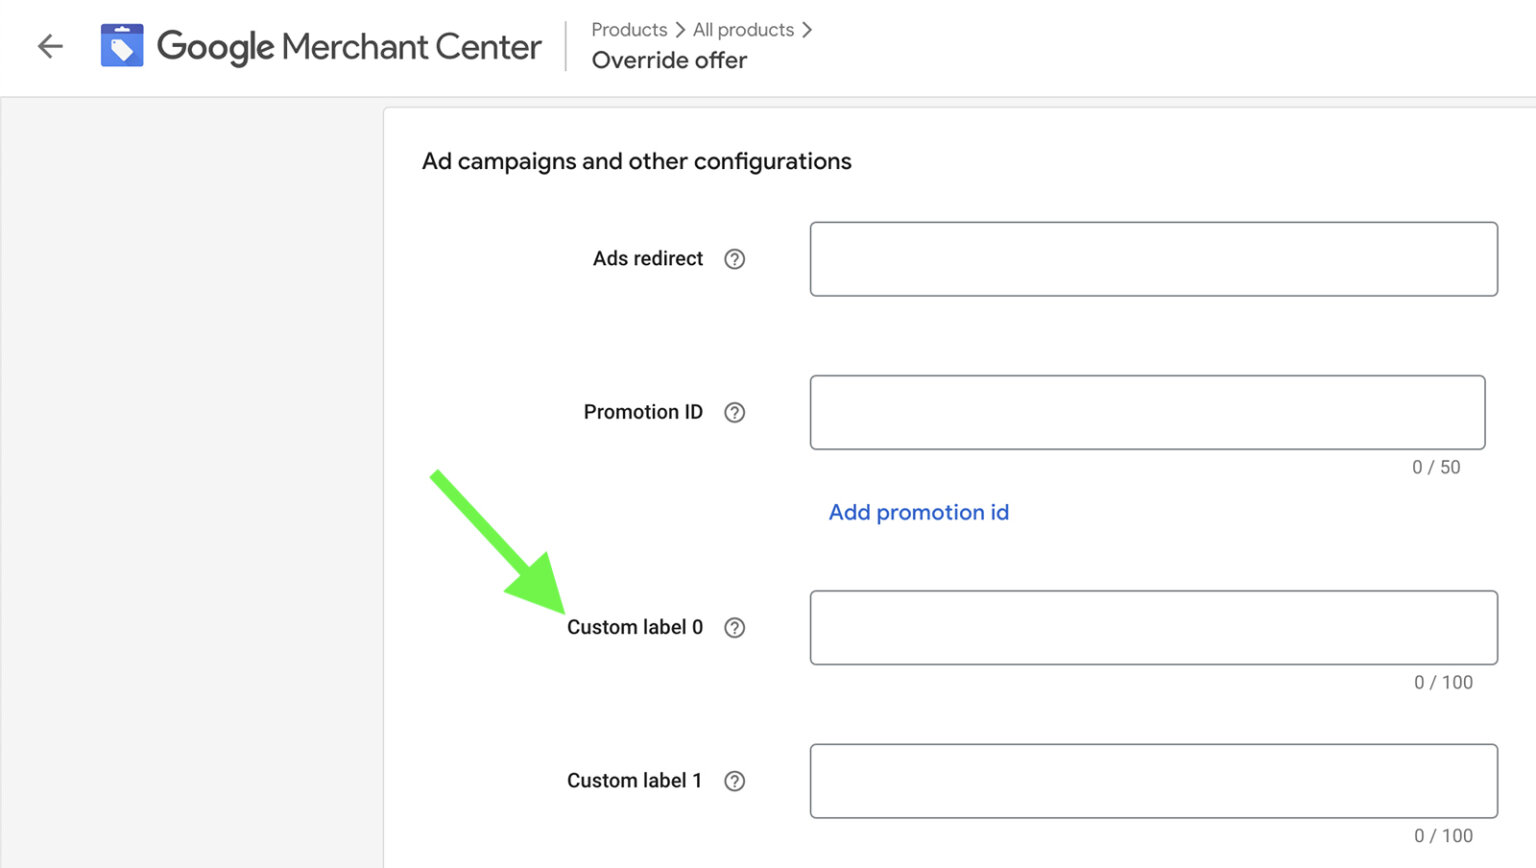Click the Ad campaigns and other configurations heading
The image size is (1536, 868).
pos(636,161)
